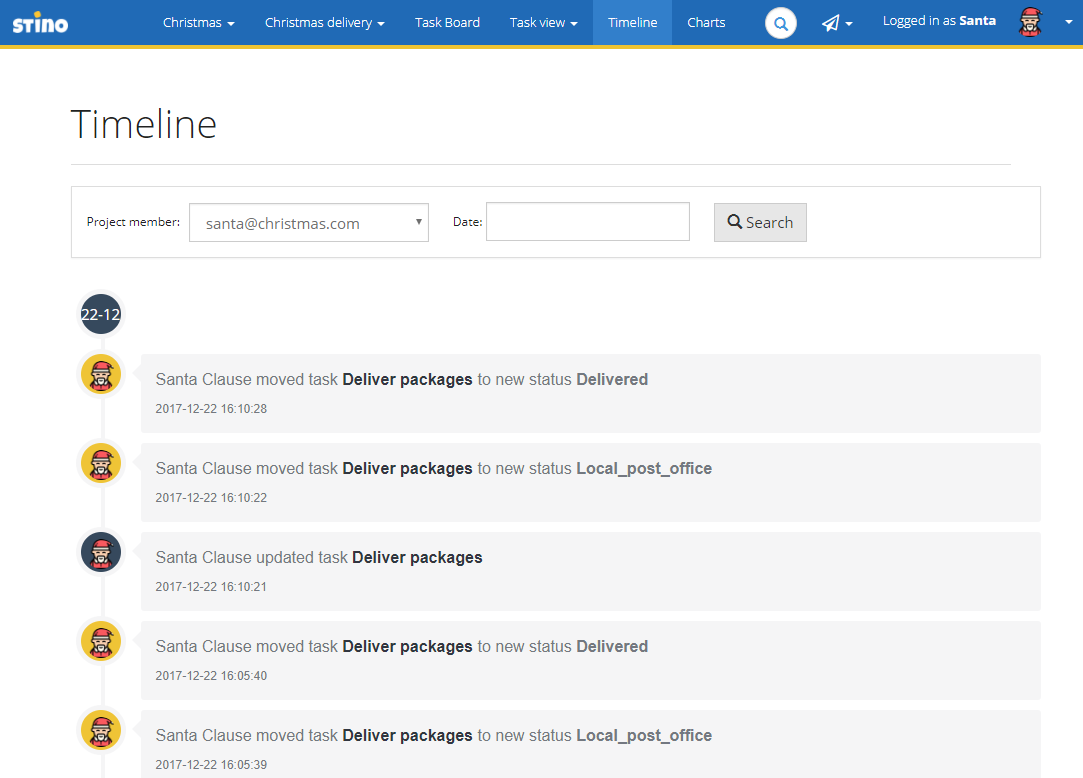Screen dimensions: 1083x778
Task: Open the paper plane menu
Action: (837, 23)
